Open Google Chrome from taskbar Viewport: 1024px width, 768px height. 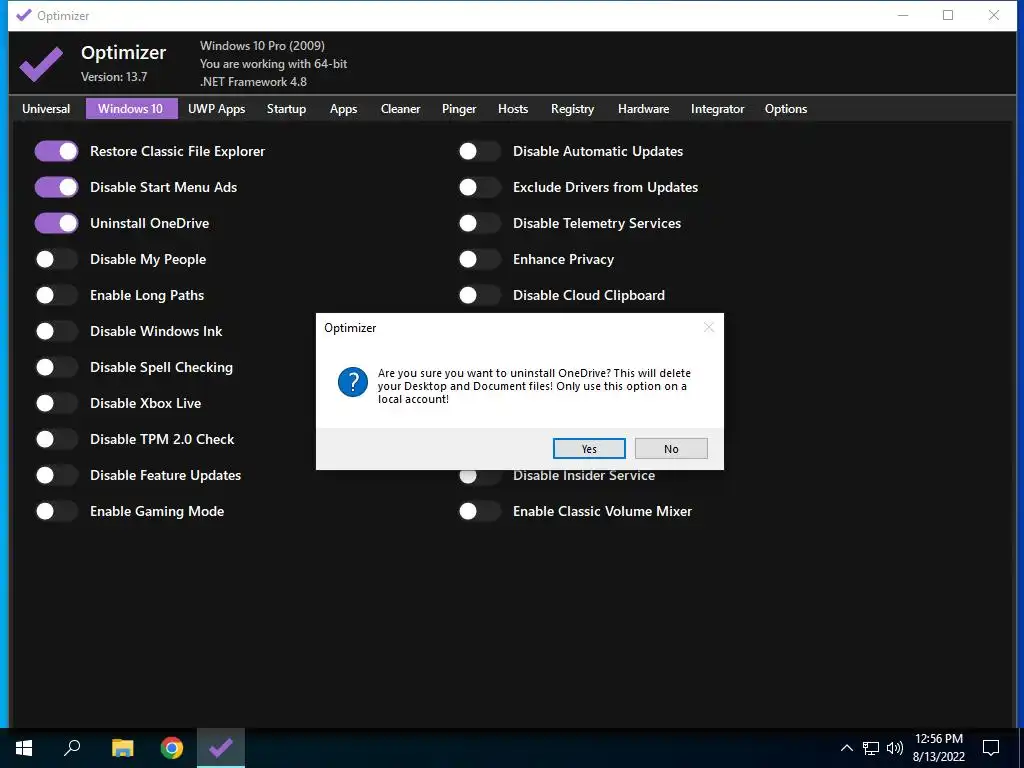click(x=172, y=748)
